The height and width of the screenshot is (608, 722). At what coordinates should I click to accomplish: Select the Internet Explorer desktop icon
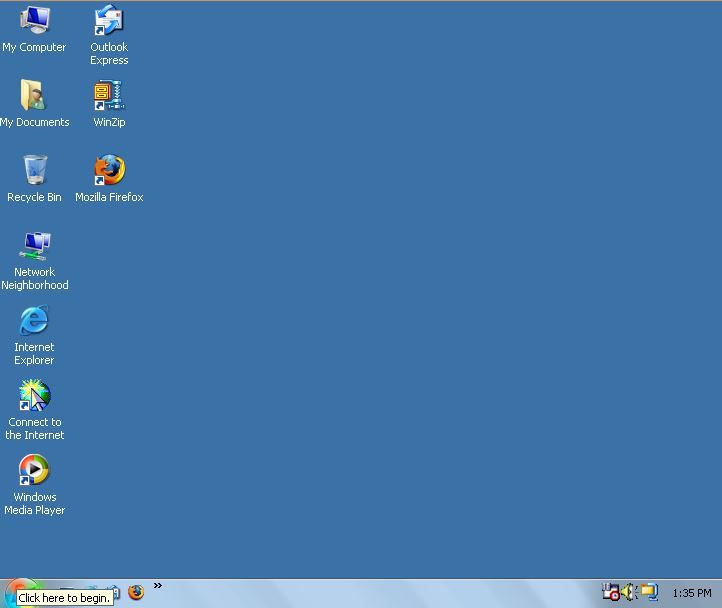coord(34,321)
